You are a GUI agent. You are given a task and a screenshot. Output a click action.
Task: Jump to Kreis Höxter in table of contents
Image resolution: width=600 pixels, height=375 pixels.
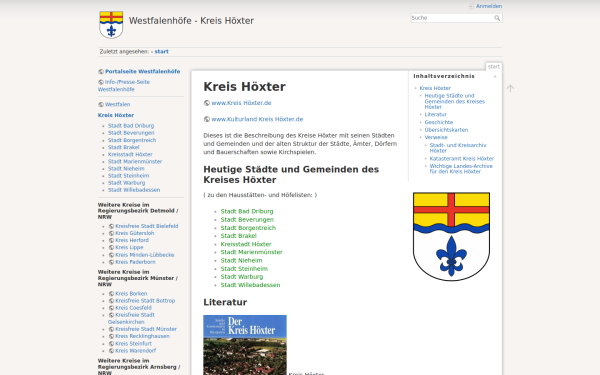(435, 88)
